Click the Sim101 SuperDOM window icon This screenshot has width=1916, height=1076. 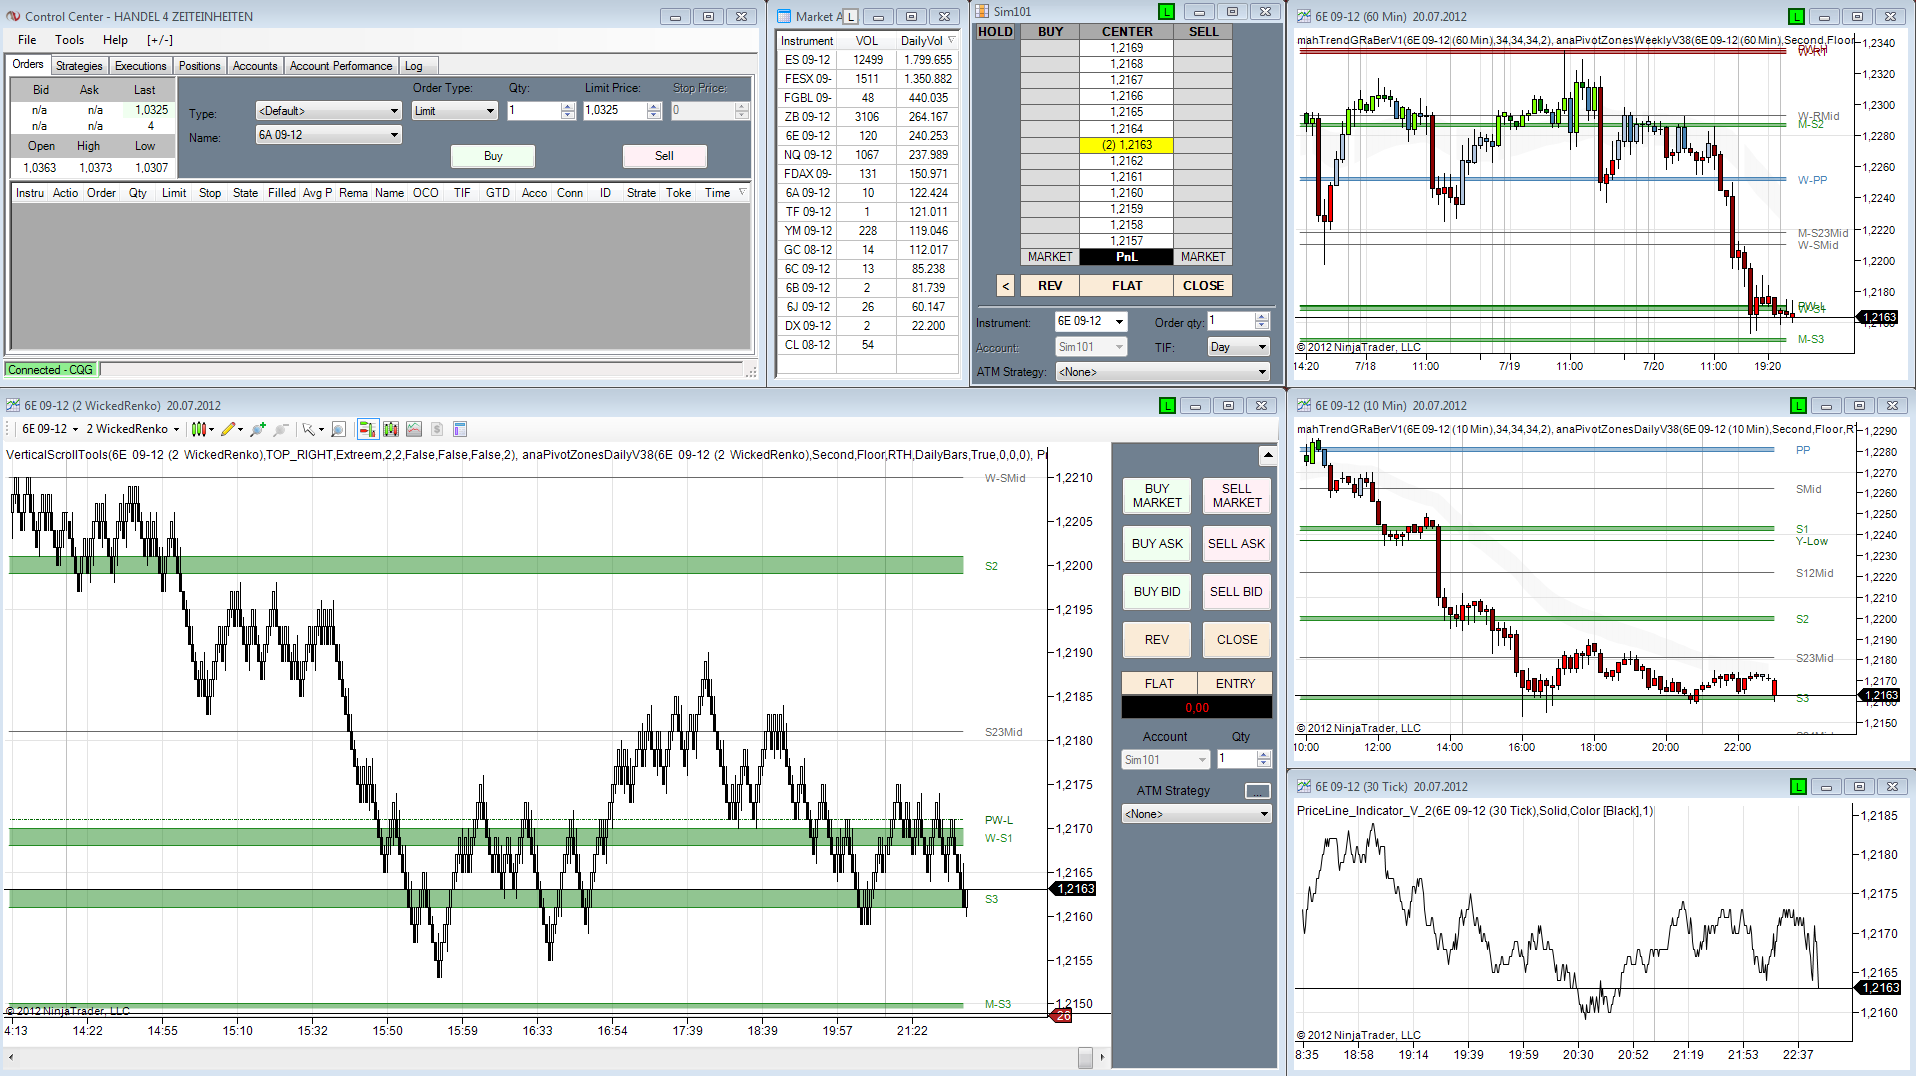pos(982,11)
